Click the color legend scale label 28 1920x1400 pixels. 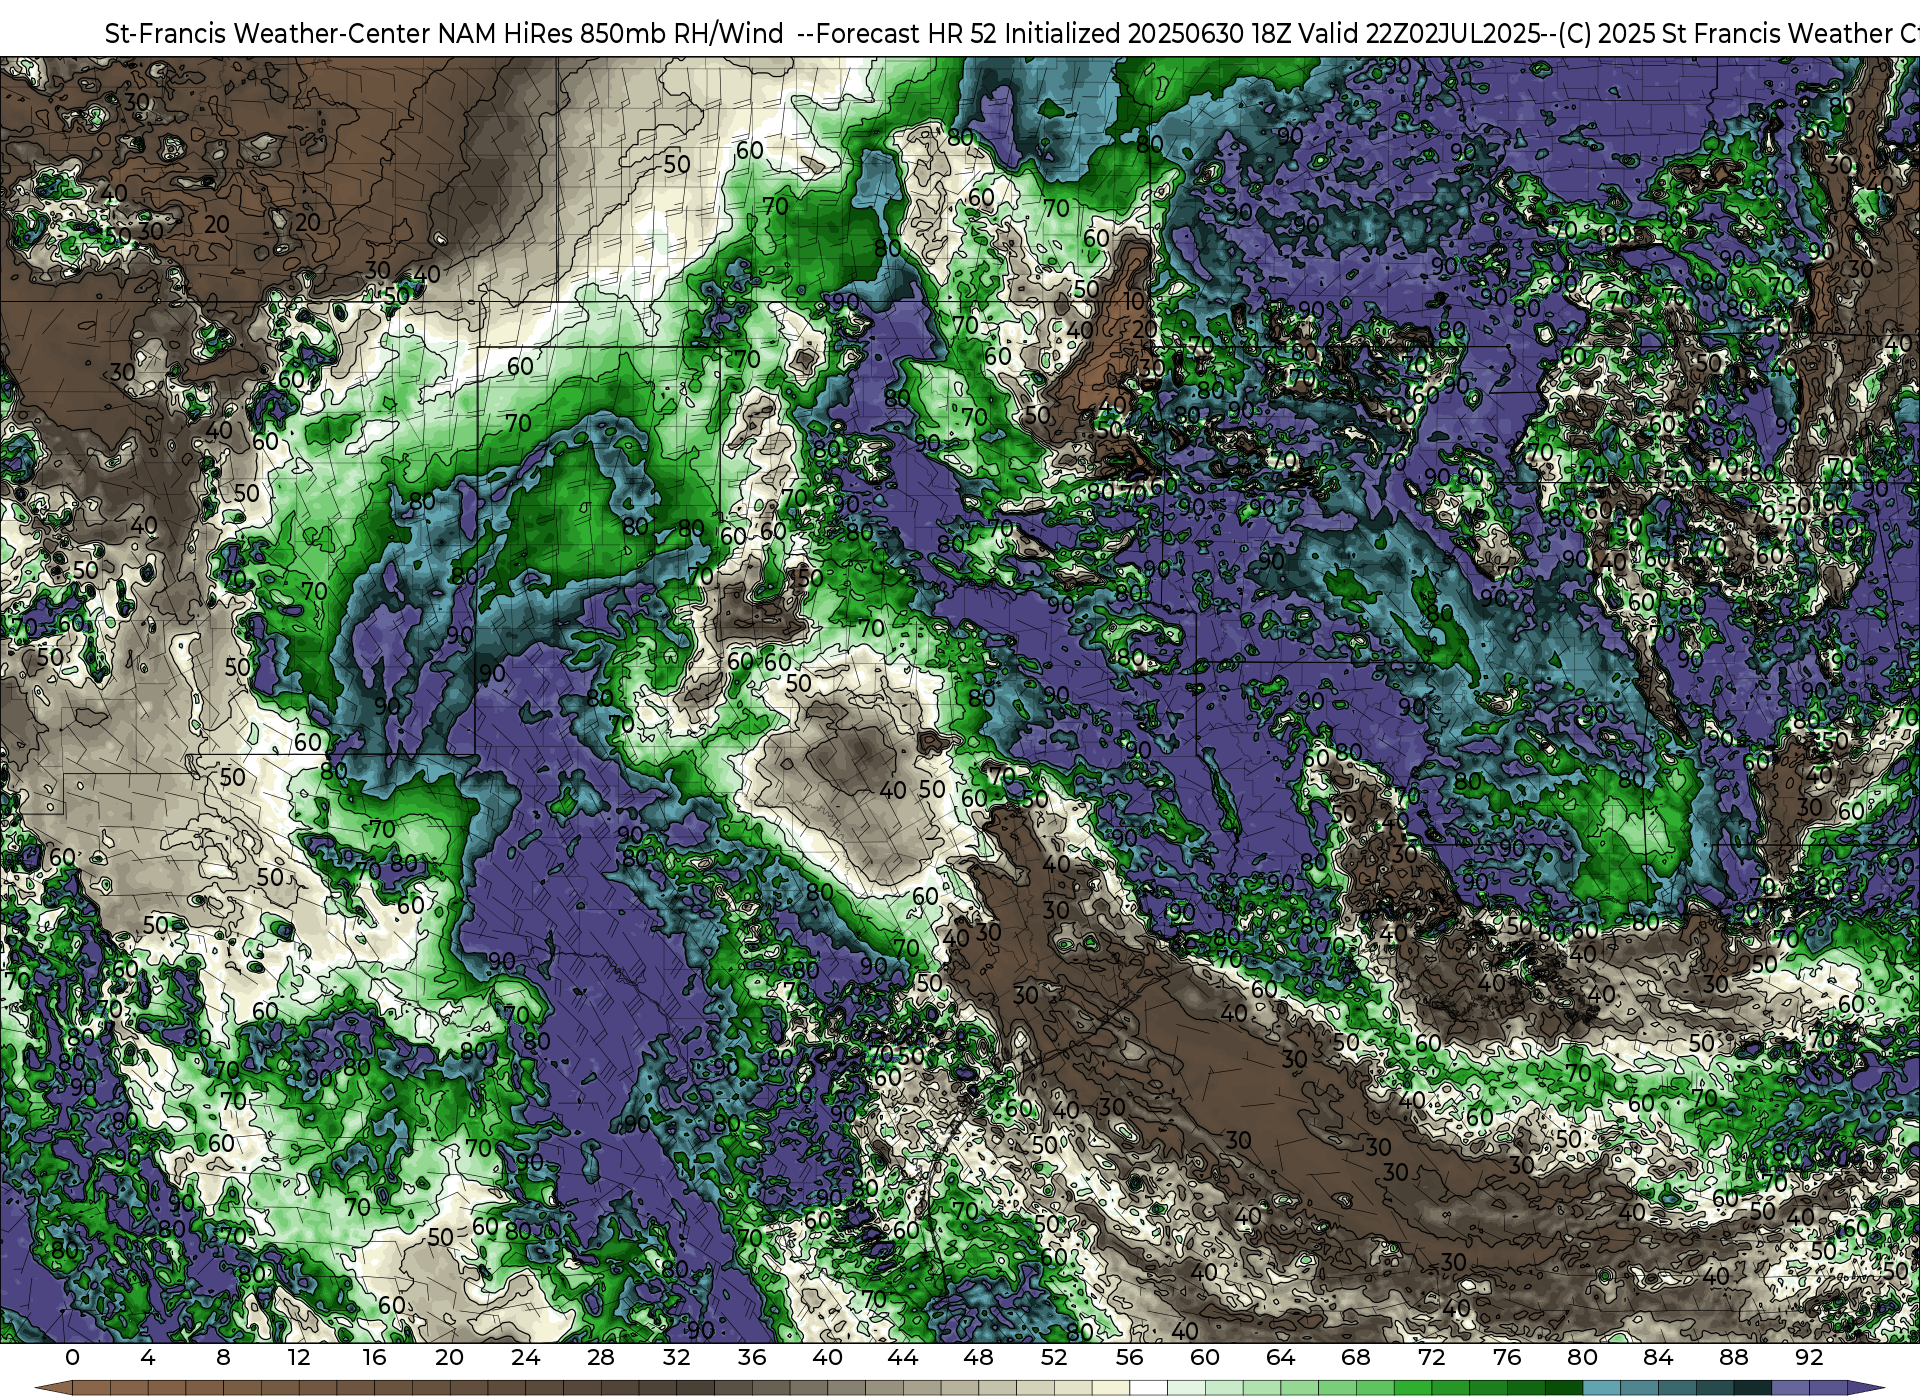click(x=601, y=1357)
